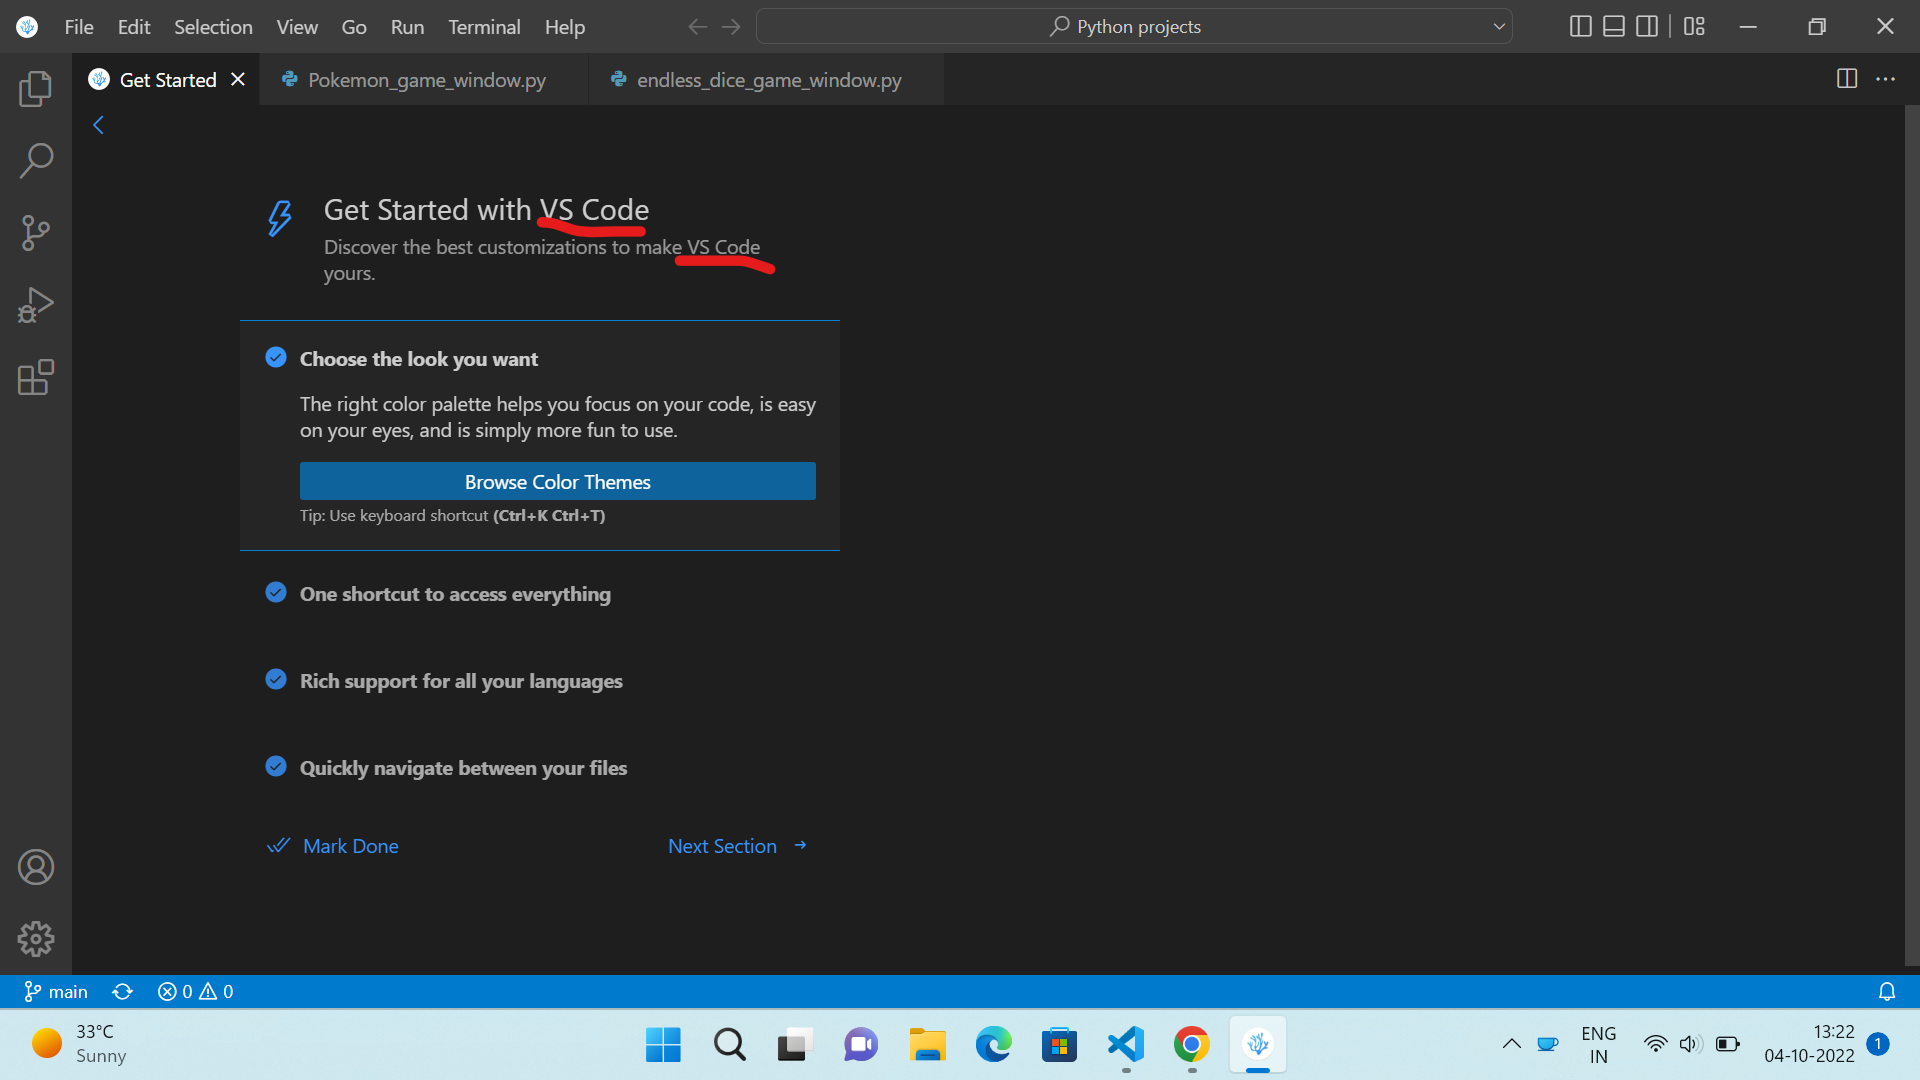Click the navigate forward arrow in title bar
This screenshot has width=1920, height=1080.
(732, 27)
